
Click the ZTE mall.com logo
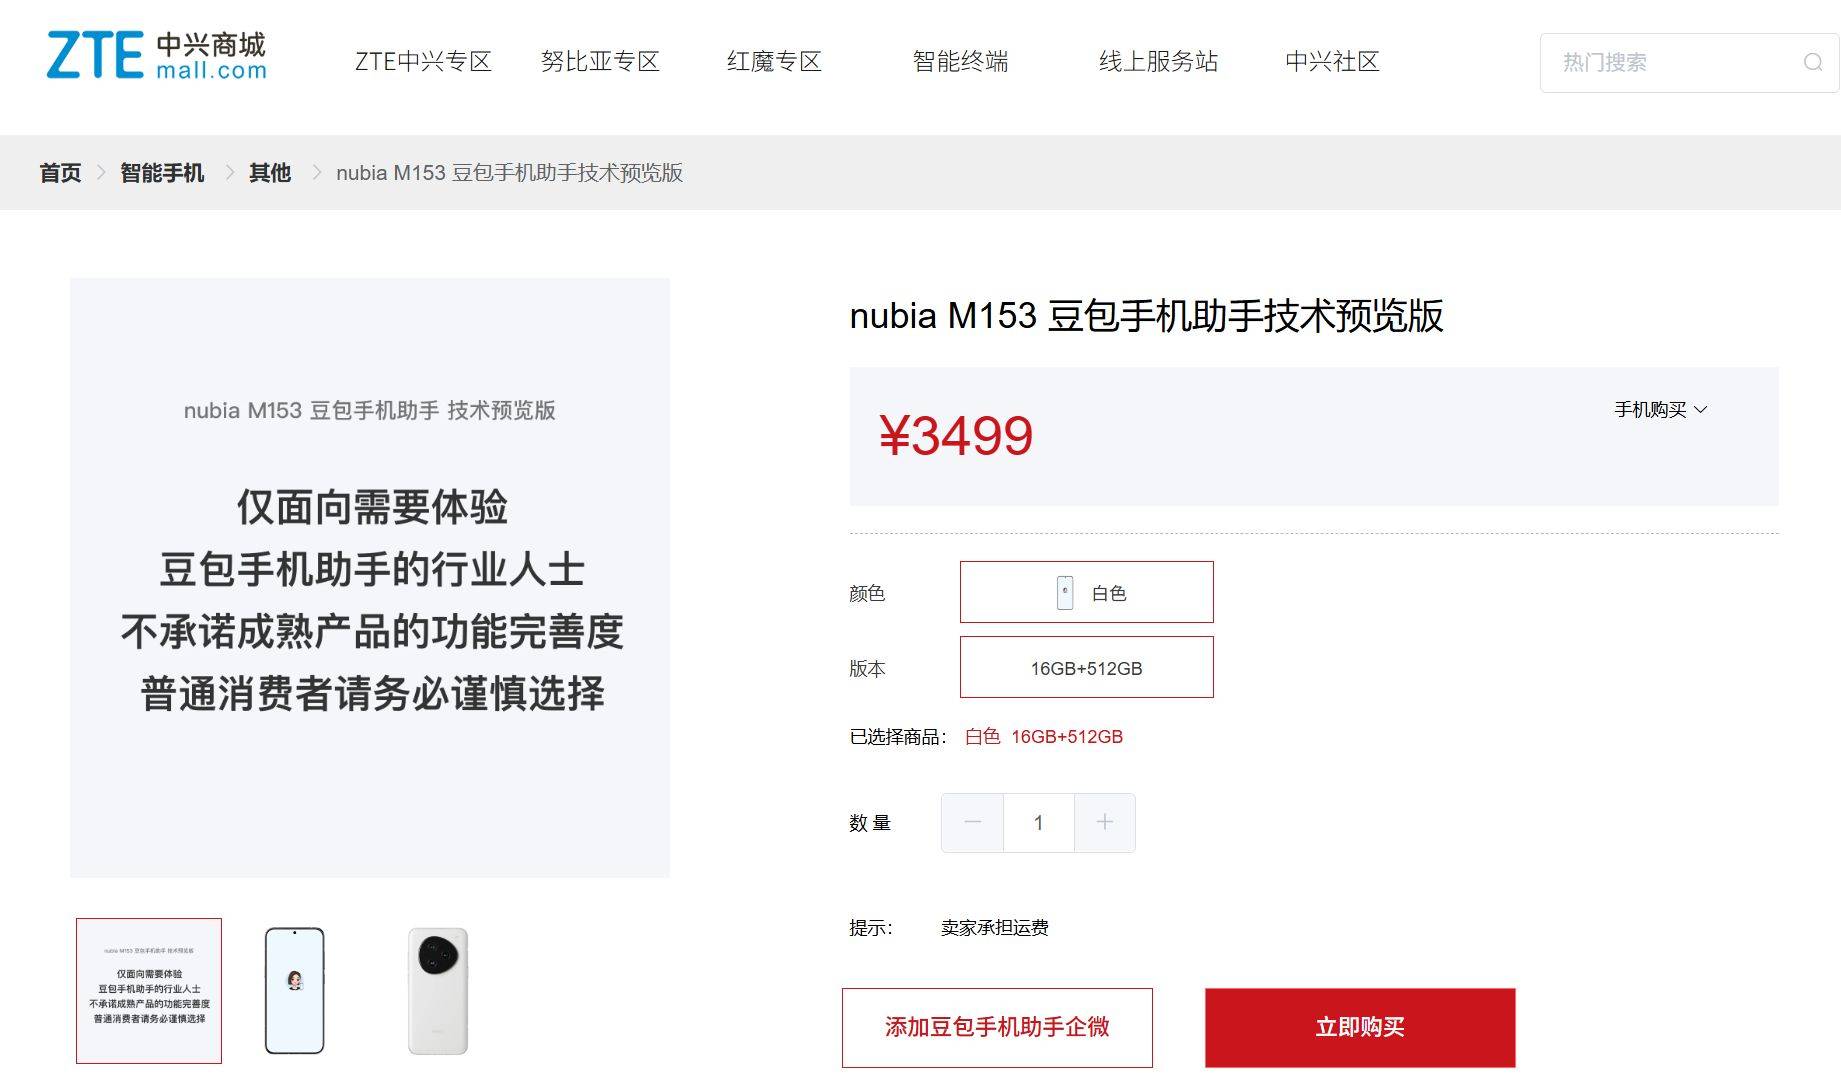coord(157,56)
